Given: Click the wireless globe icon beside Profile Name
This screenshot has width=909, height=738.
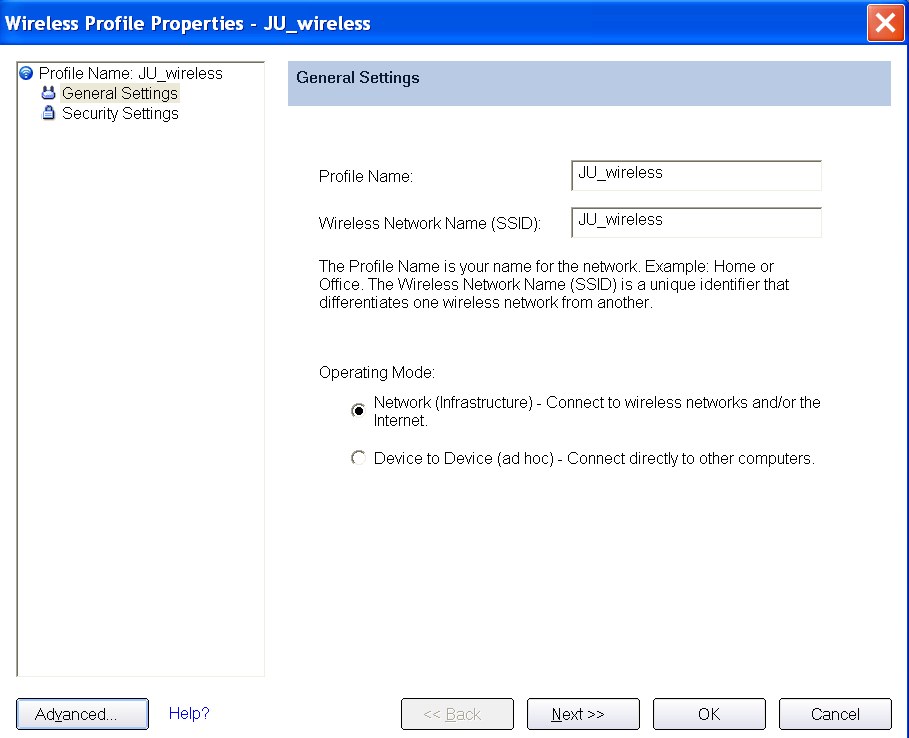Looking at the screenshot, I should click(26, 73).
